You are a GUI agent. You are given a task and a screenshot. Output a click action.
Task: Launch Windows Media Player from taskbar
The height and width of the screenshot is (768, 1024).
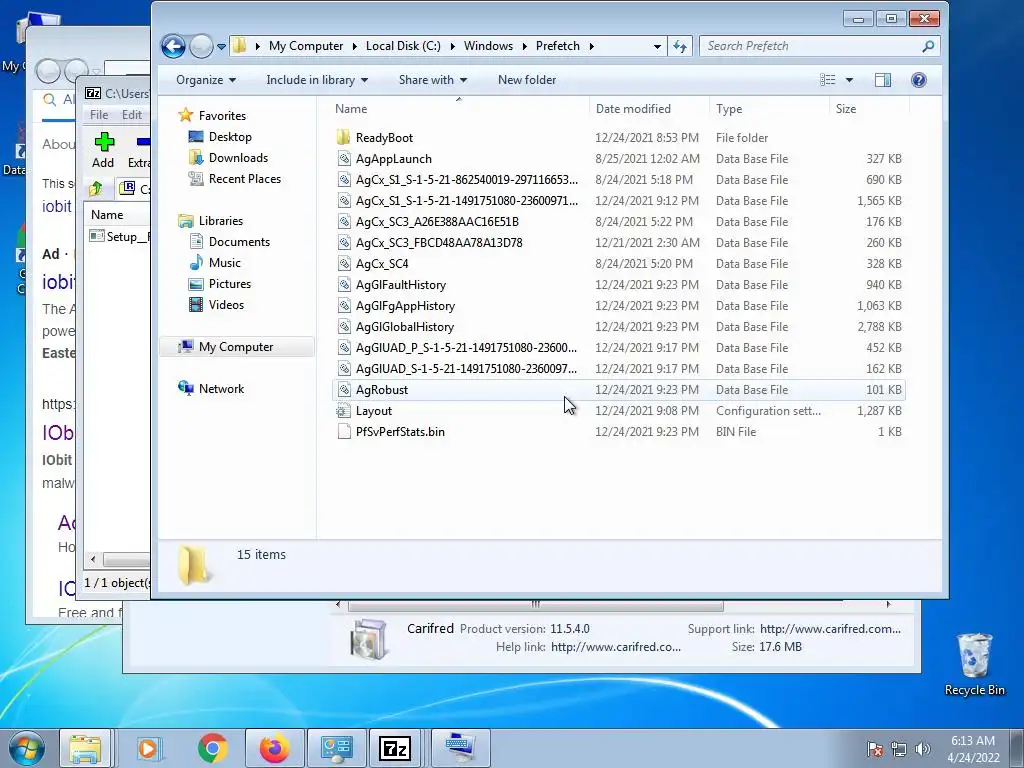148,748
